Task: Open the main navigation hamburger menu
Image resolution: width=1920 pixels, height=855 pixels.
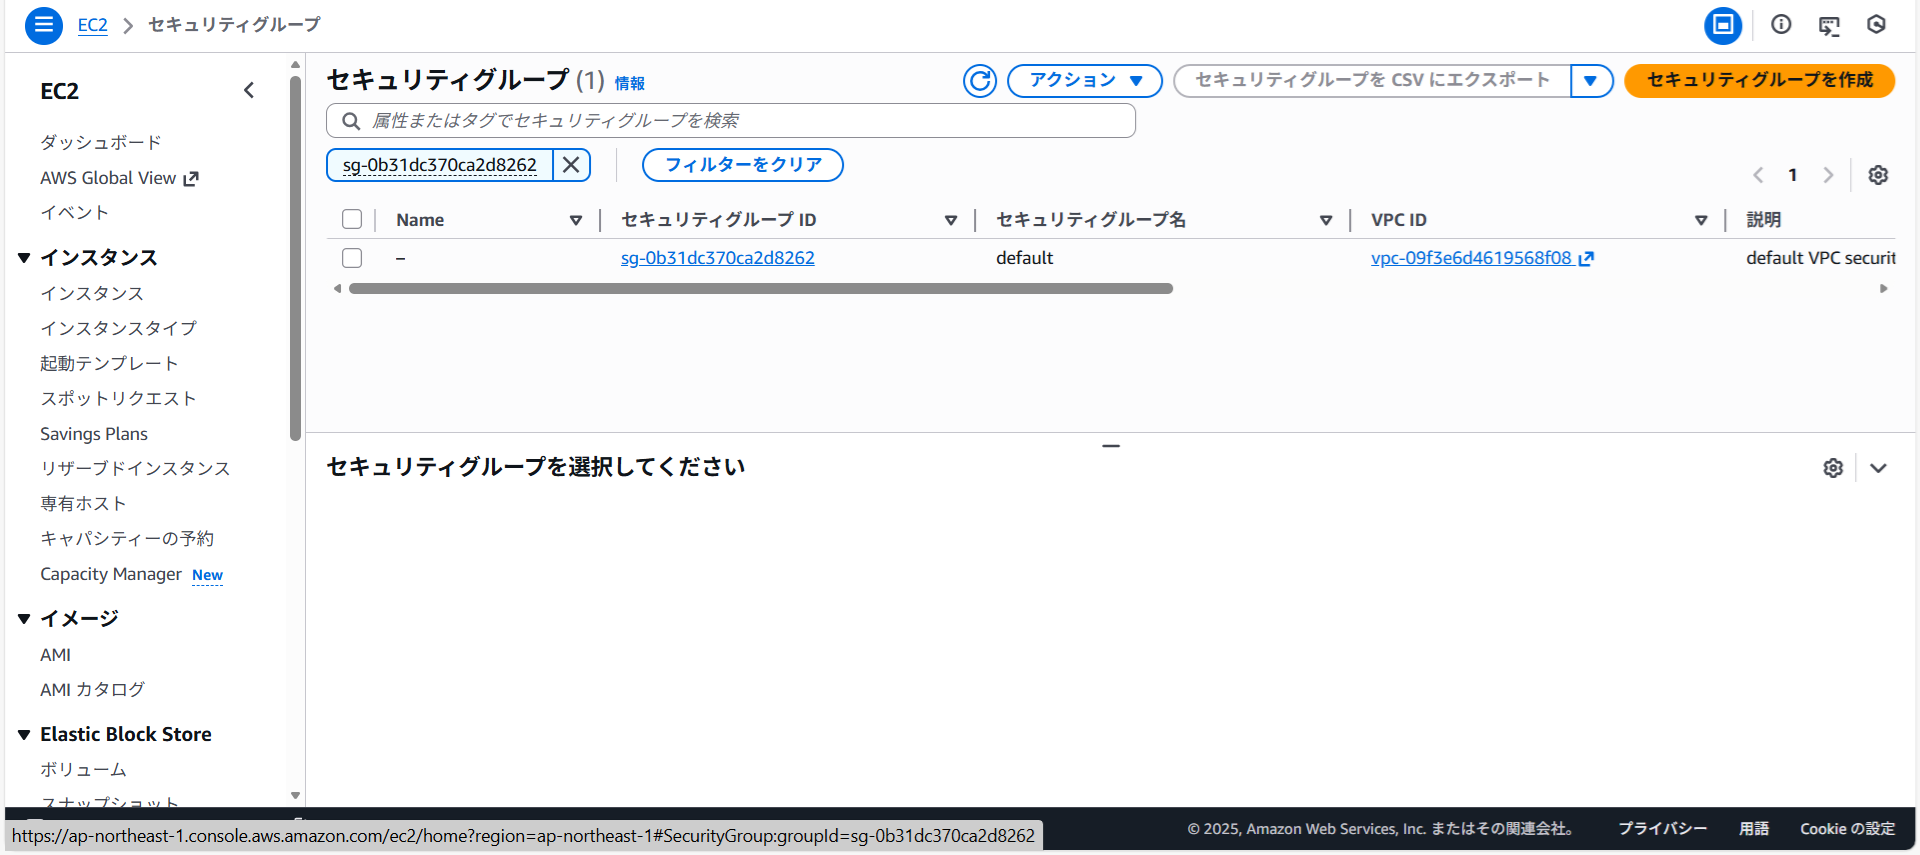Action: [43, 25]
